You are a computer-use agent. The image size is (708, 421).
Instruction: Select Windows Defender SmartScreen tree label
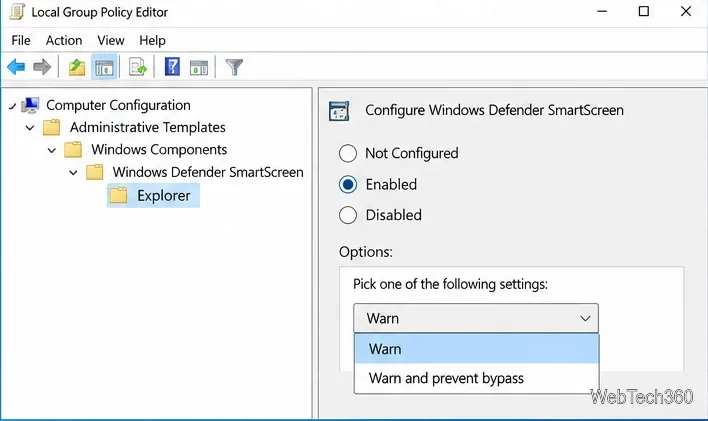tap(208, 172)
